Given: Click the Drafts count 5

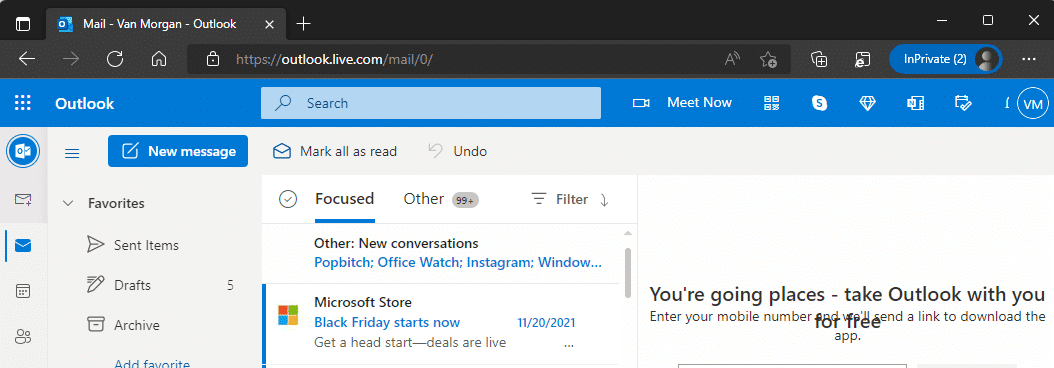Looking at the screenshot, I should point(231,285).
